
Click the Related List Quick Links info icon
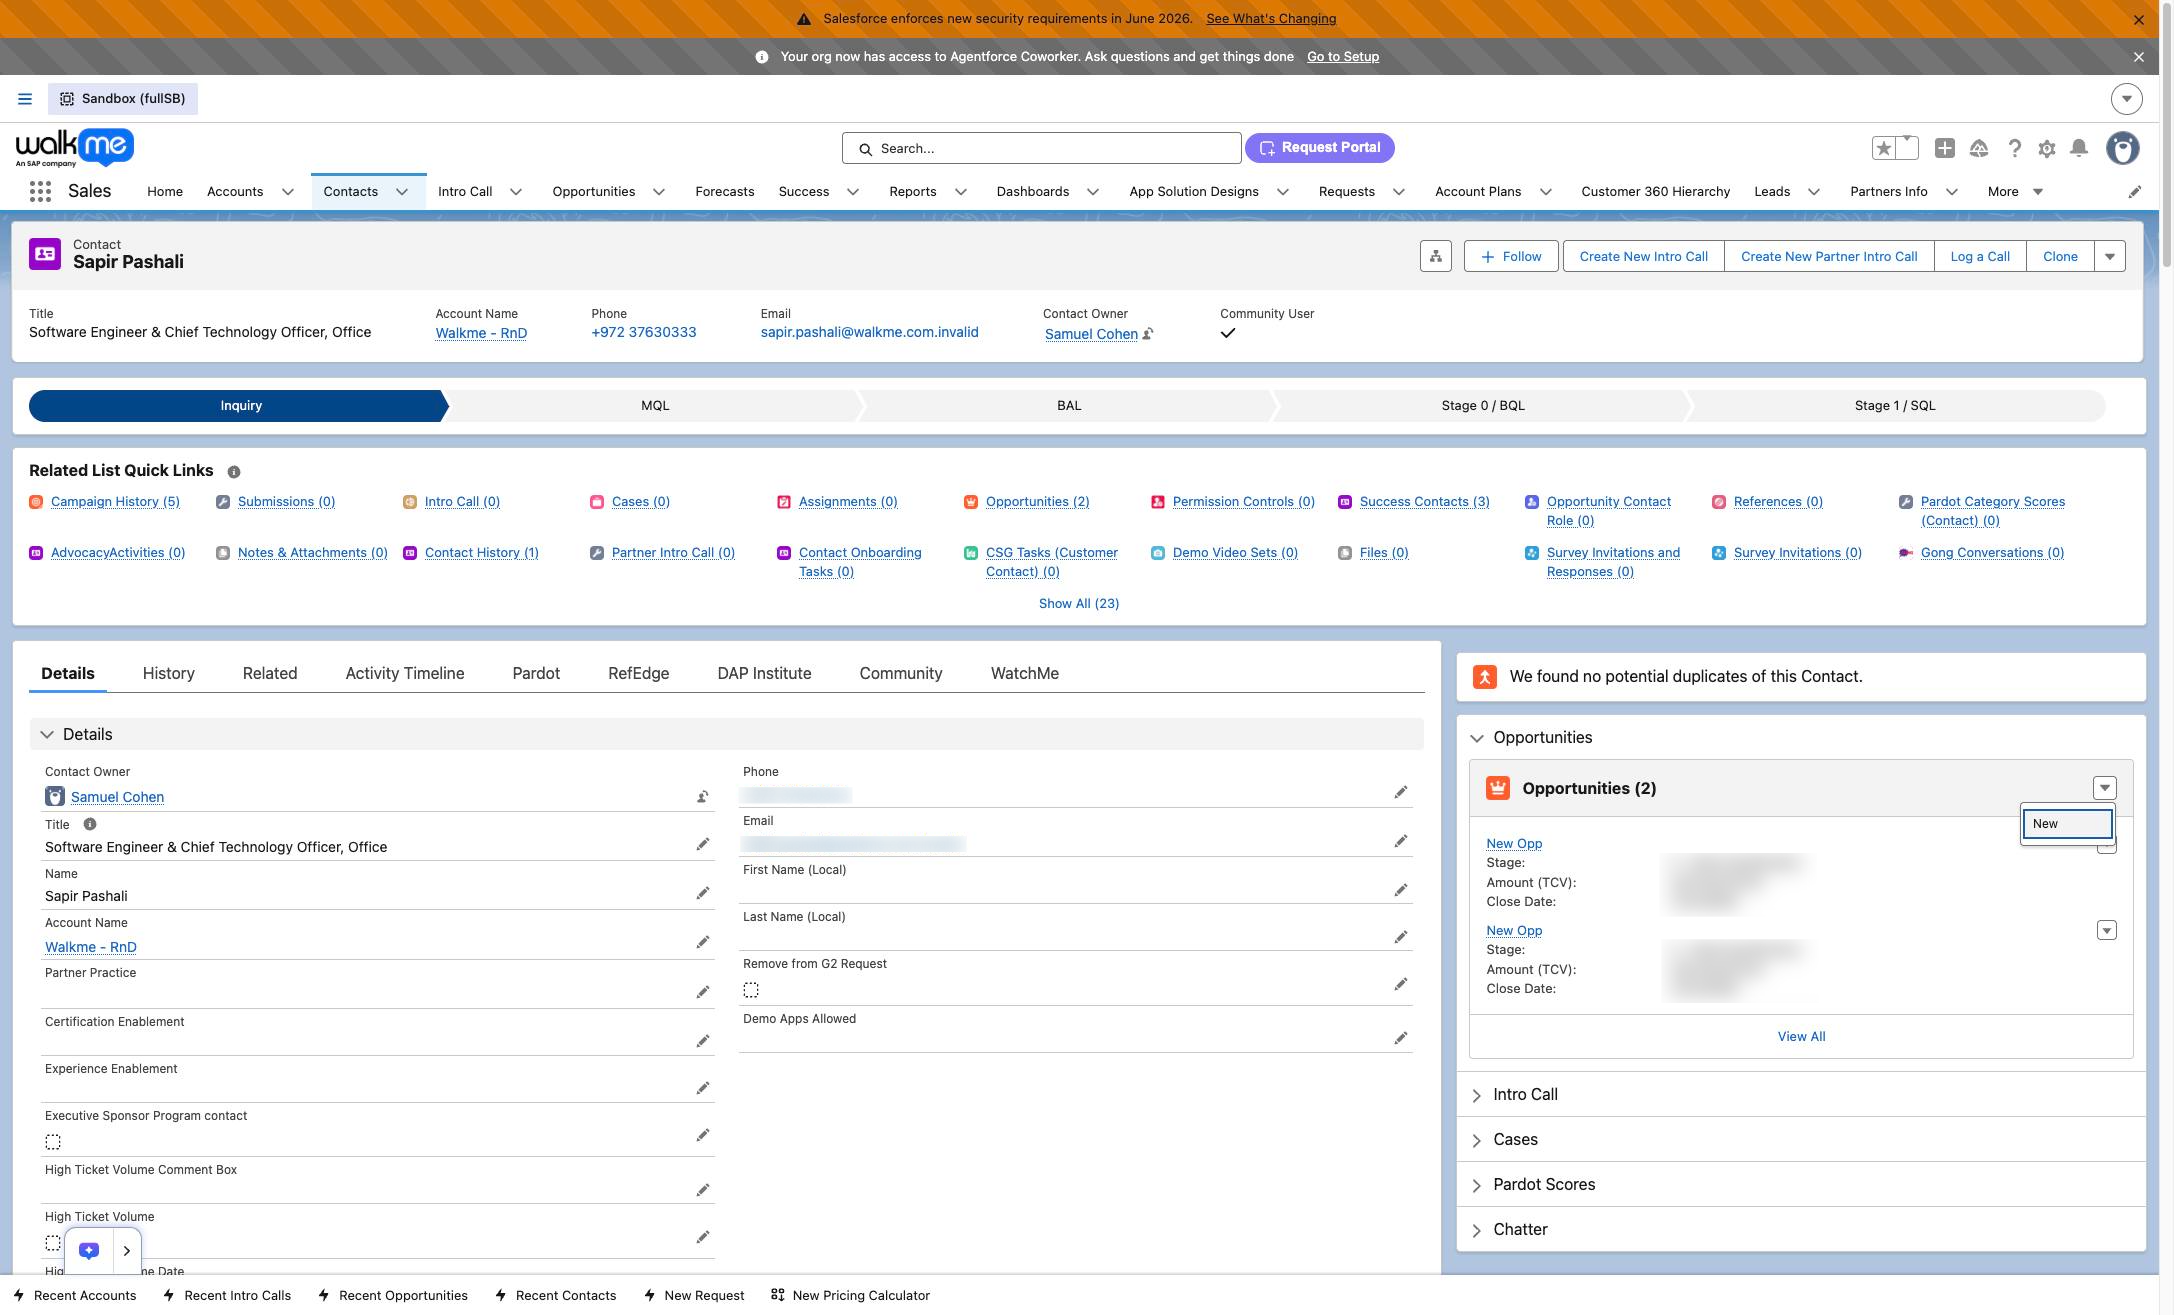tap(233, 471)
